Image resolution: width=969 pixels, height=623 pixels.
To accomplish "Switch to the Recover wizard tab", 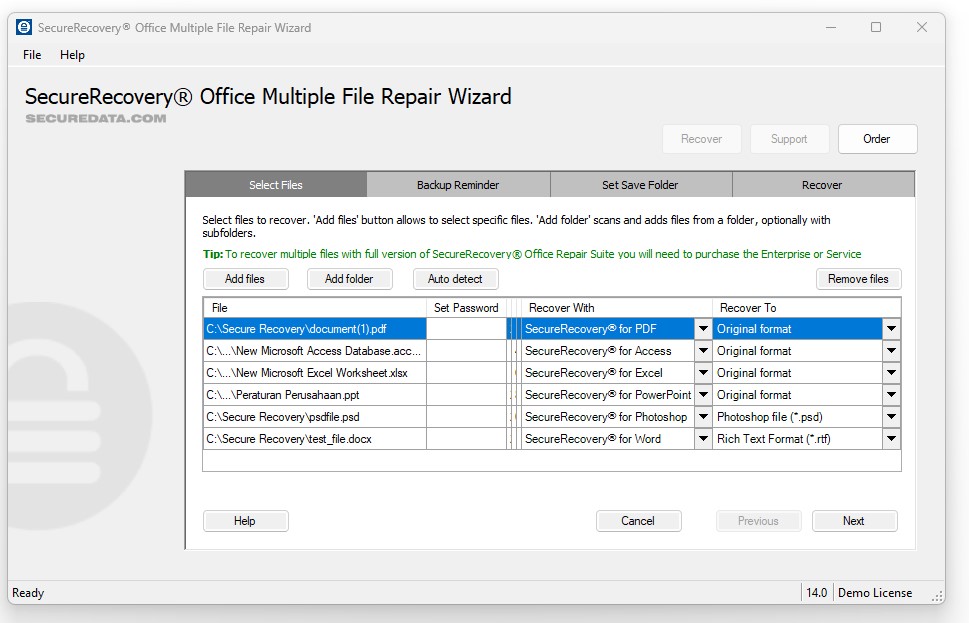I will [x=821, y=184].
